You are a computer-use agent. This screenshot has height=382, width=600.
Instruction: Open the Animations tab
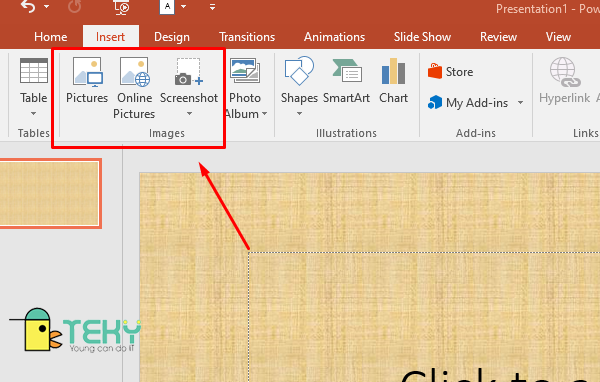[334, 37]
